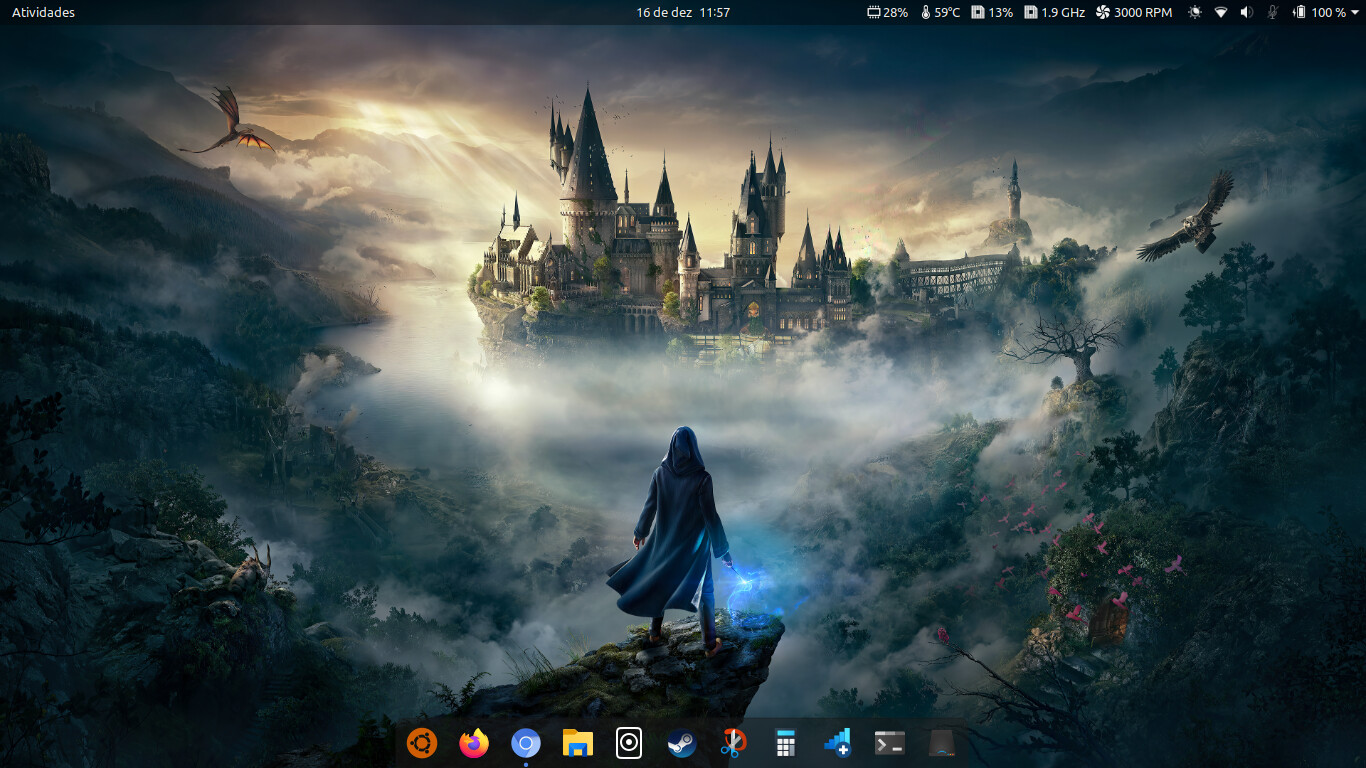
Task: Open the white circle-in-square dock app
Action: coord(629,743)
